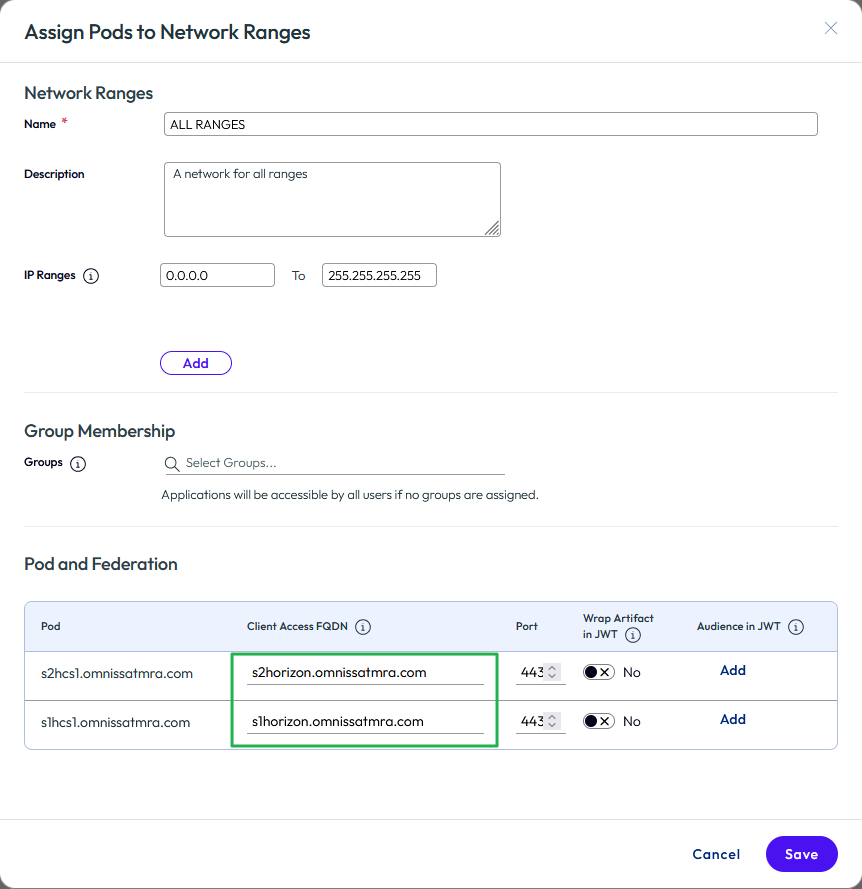This screenshot has width=862, height=889.
Task: Click the Audience in JWT info icon
Action: coord(796,627)
